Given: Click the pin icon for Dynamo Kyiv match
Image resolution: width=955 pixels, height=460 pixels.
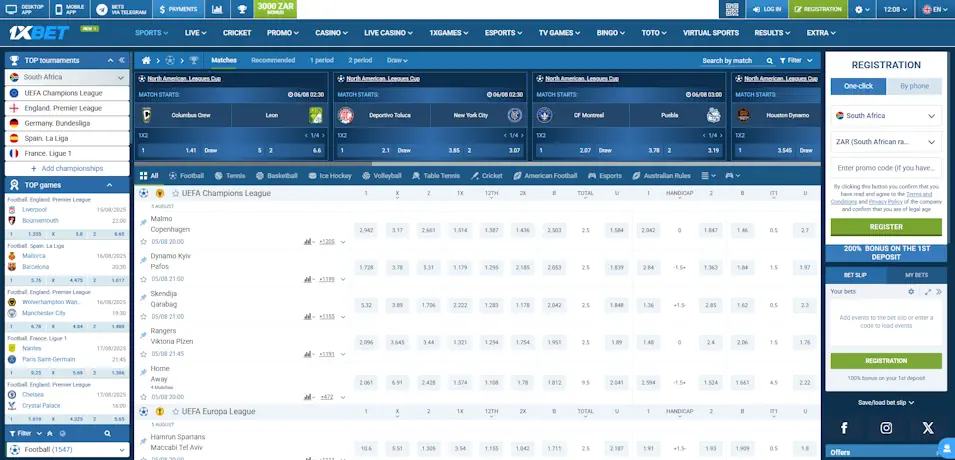Looking at the screenshot, I should pyautogui.click(x=144, y=260).
